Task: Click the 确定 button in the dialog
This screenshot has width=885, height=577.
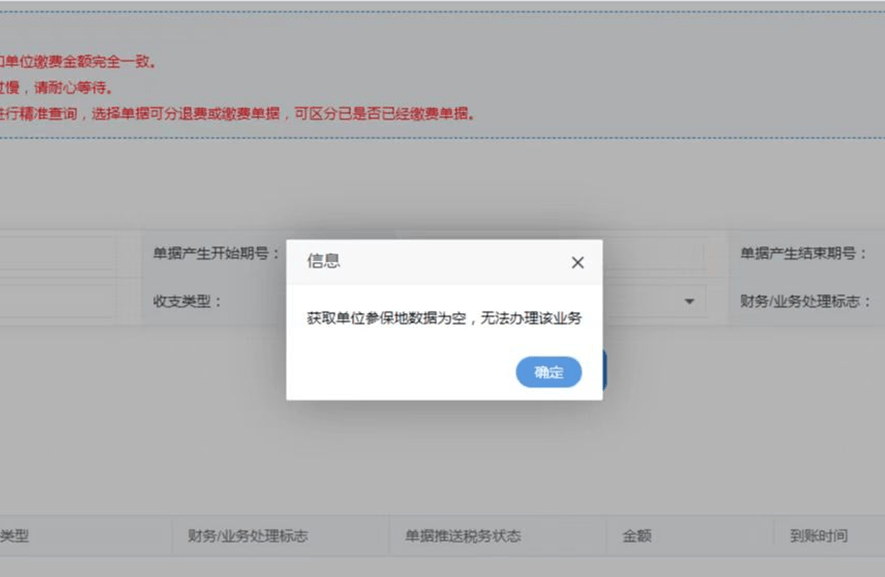Action: (x=548, y=371)
